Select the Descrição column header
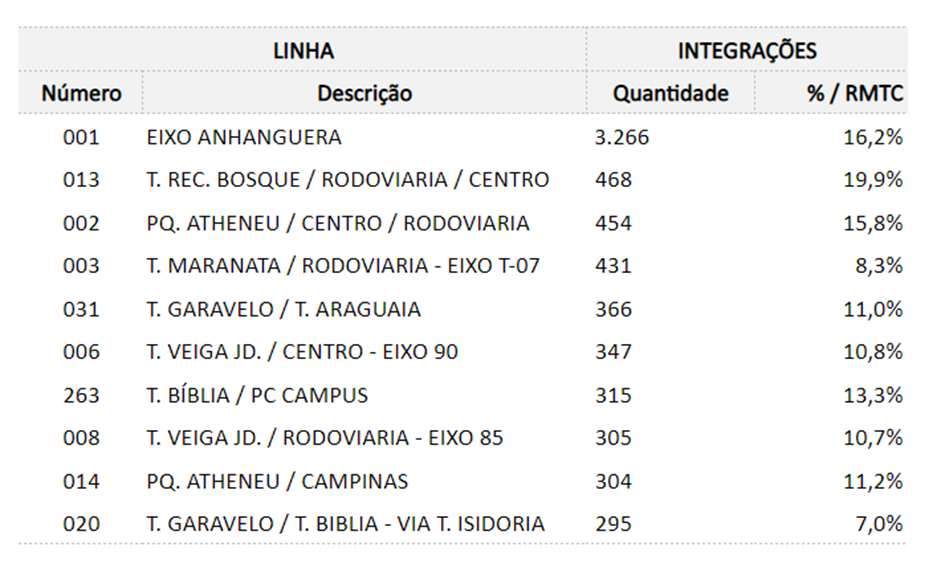 click(365, 93)
